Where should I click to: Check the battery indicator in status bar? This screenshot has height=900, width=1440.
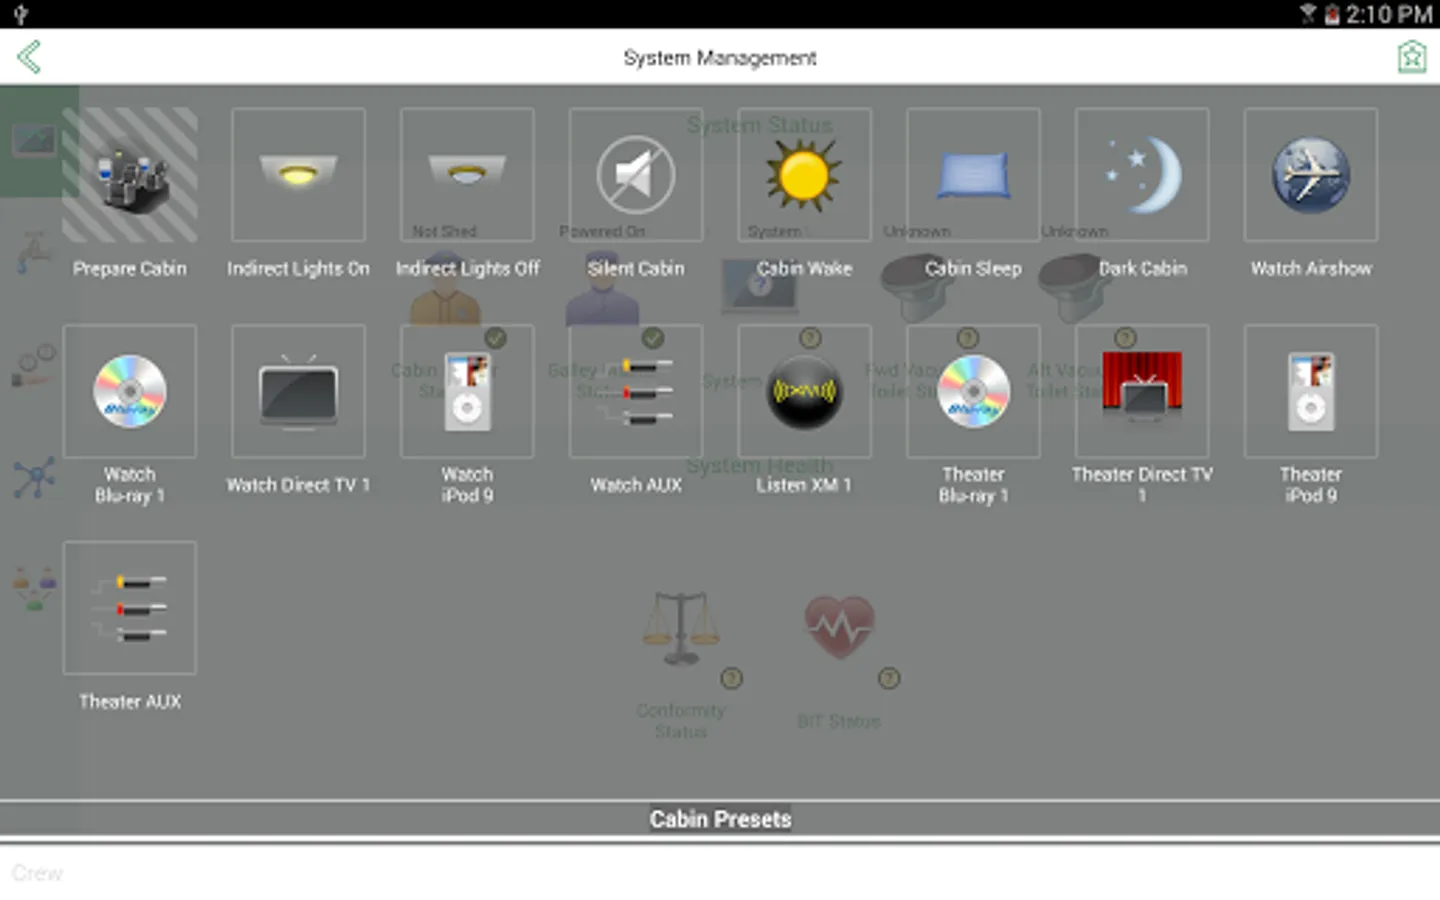pyautogui.click(x=1332, y=14)
